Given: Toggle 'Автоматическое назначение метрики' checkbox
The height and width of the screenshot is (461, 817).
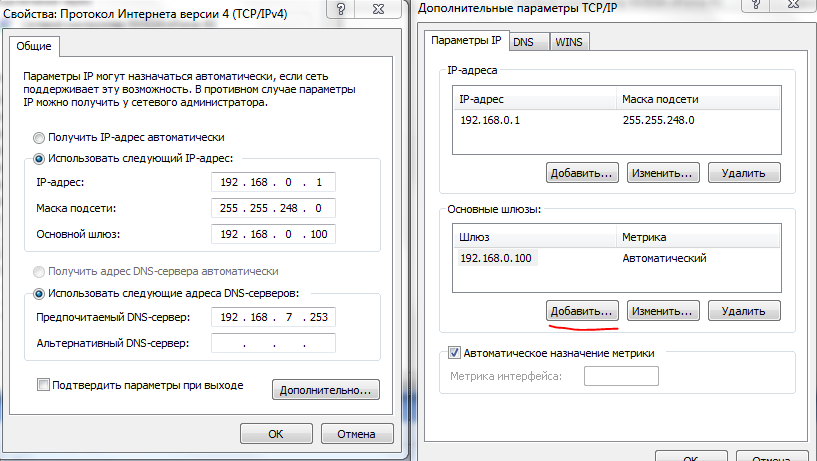Looking at the screenshot, I should pyautogui.click(x=455, y=353).
